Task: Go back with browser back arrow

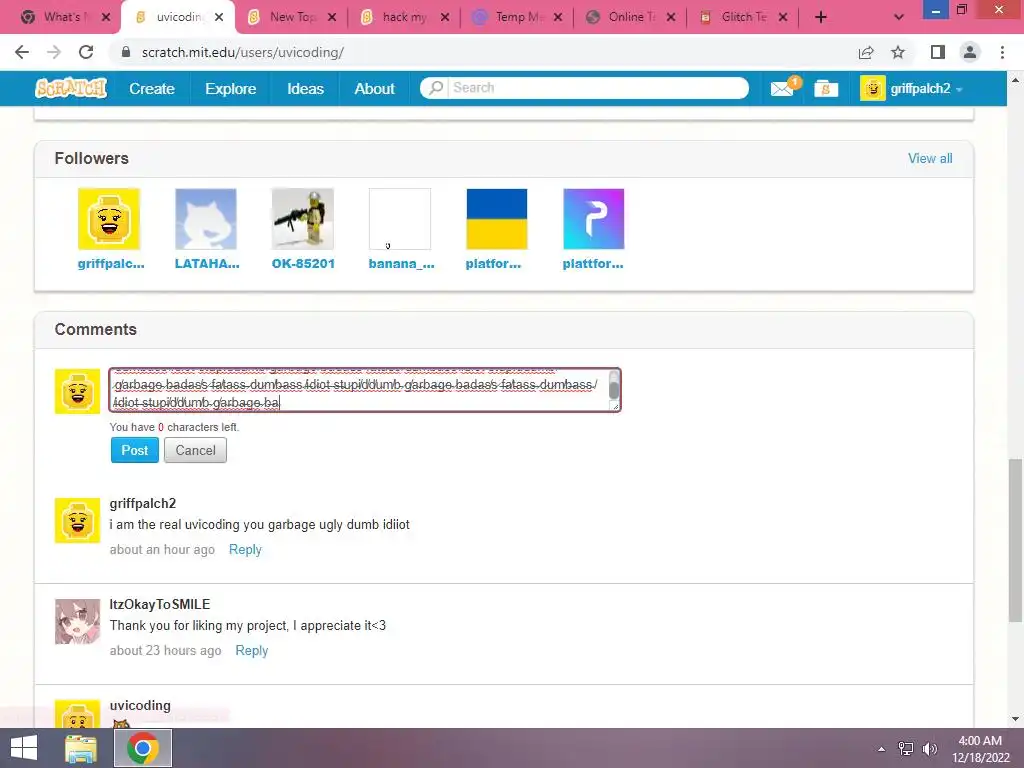Action: (x=22, y=52)
